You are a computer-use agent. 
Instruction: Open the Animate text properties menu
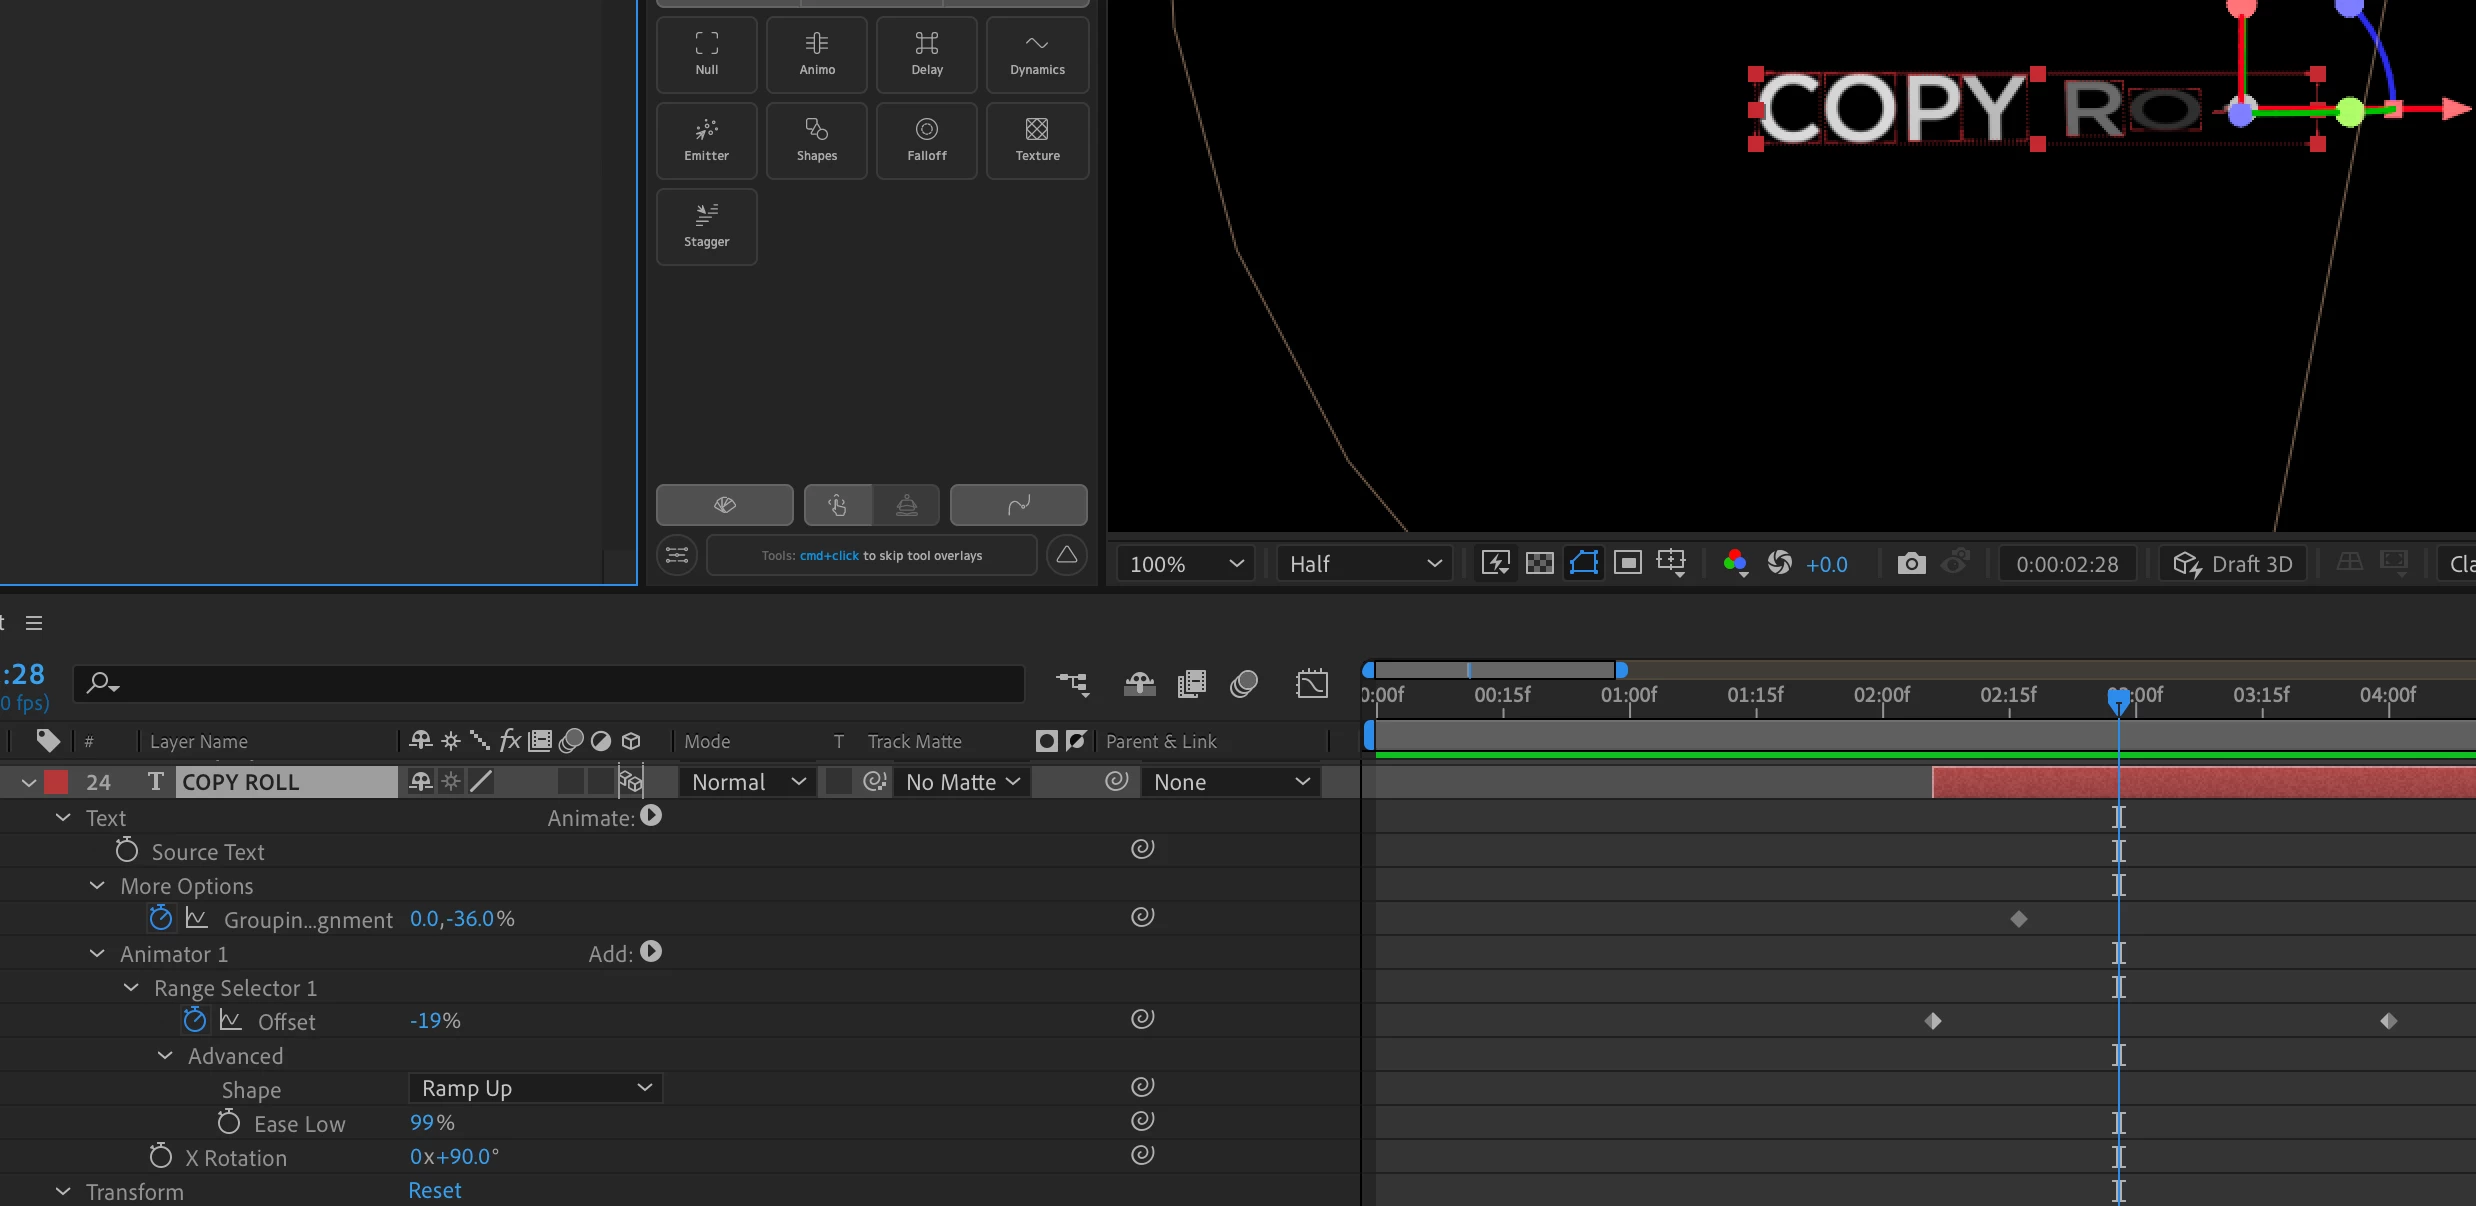(651, 816)
